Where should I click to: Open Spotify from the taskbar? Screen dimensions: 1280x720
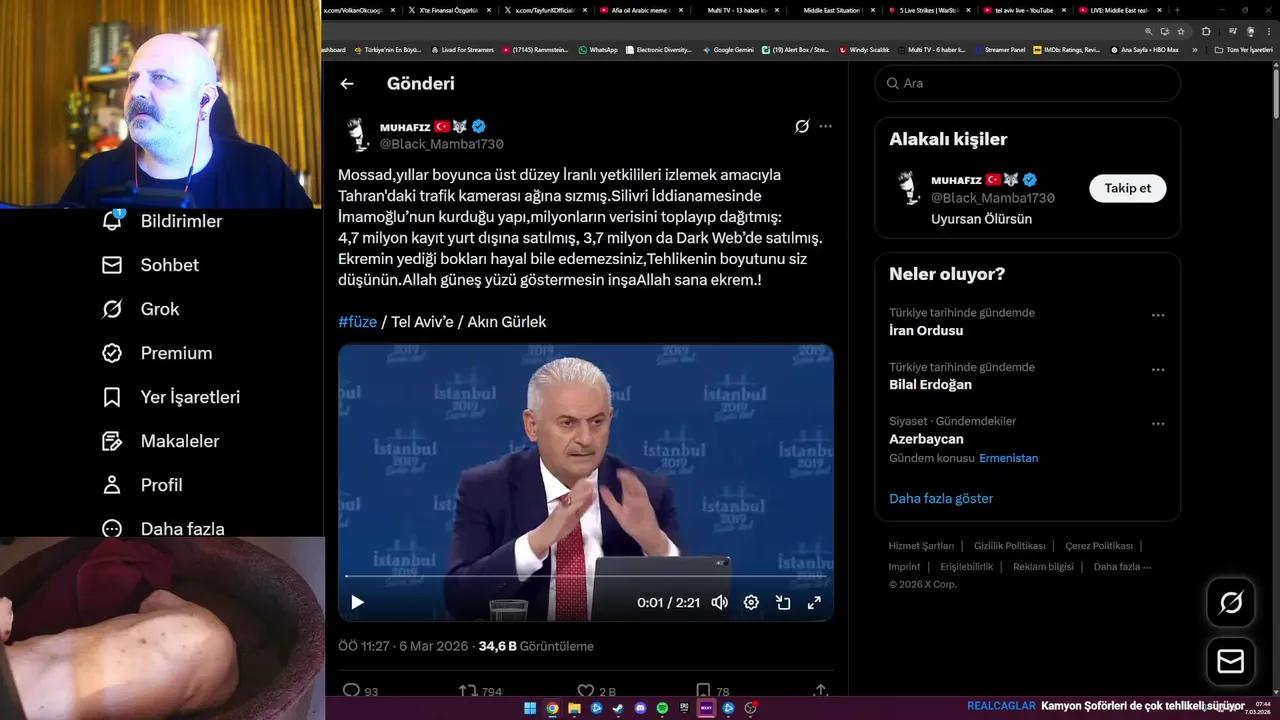click(662, 708)
